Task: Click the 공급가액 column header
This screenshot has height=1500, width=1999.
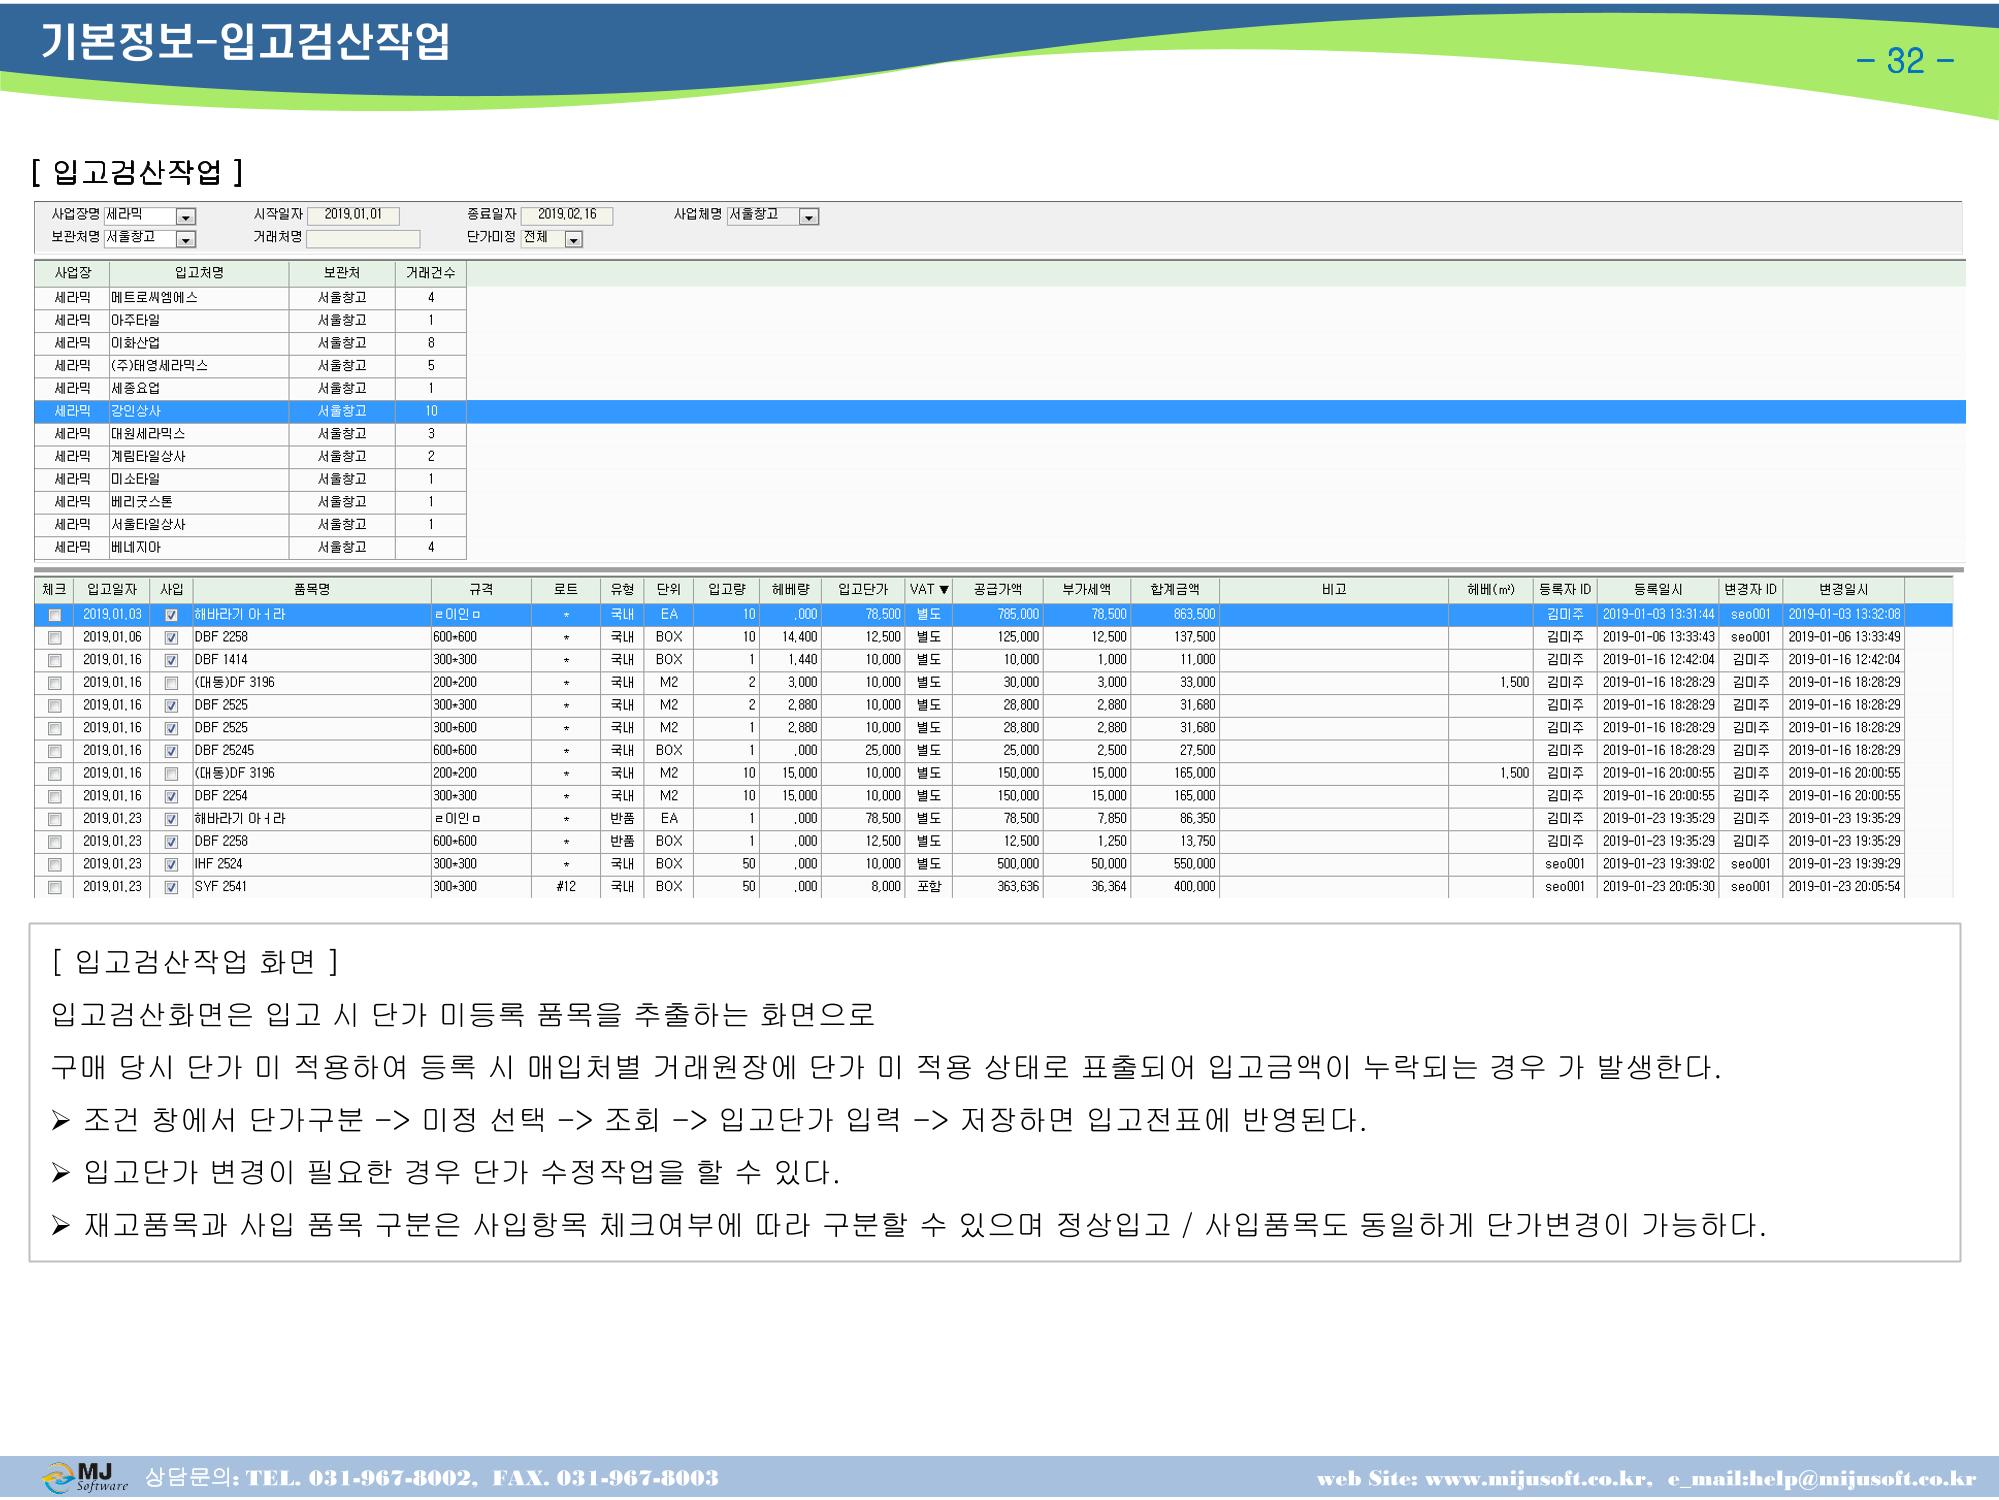Action: click(997, 590)
